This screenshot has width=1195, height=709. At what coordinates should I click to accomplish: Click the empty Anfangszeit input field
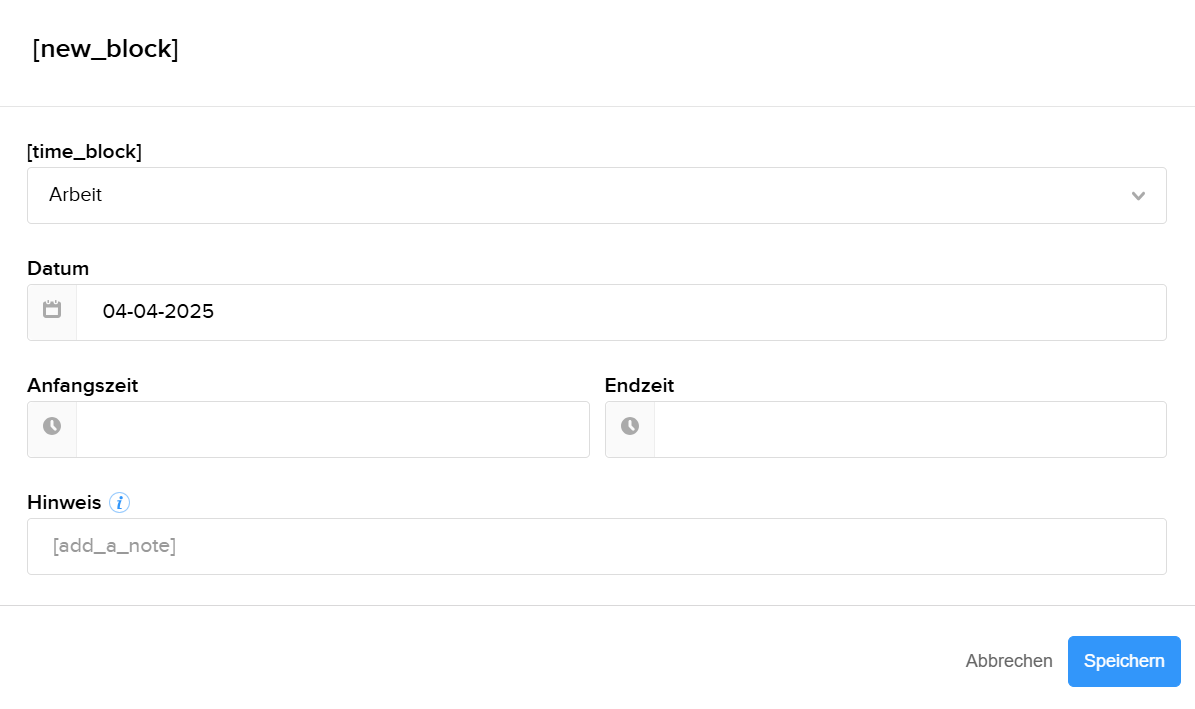point(330,428)
